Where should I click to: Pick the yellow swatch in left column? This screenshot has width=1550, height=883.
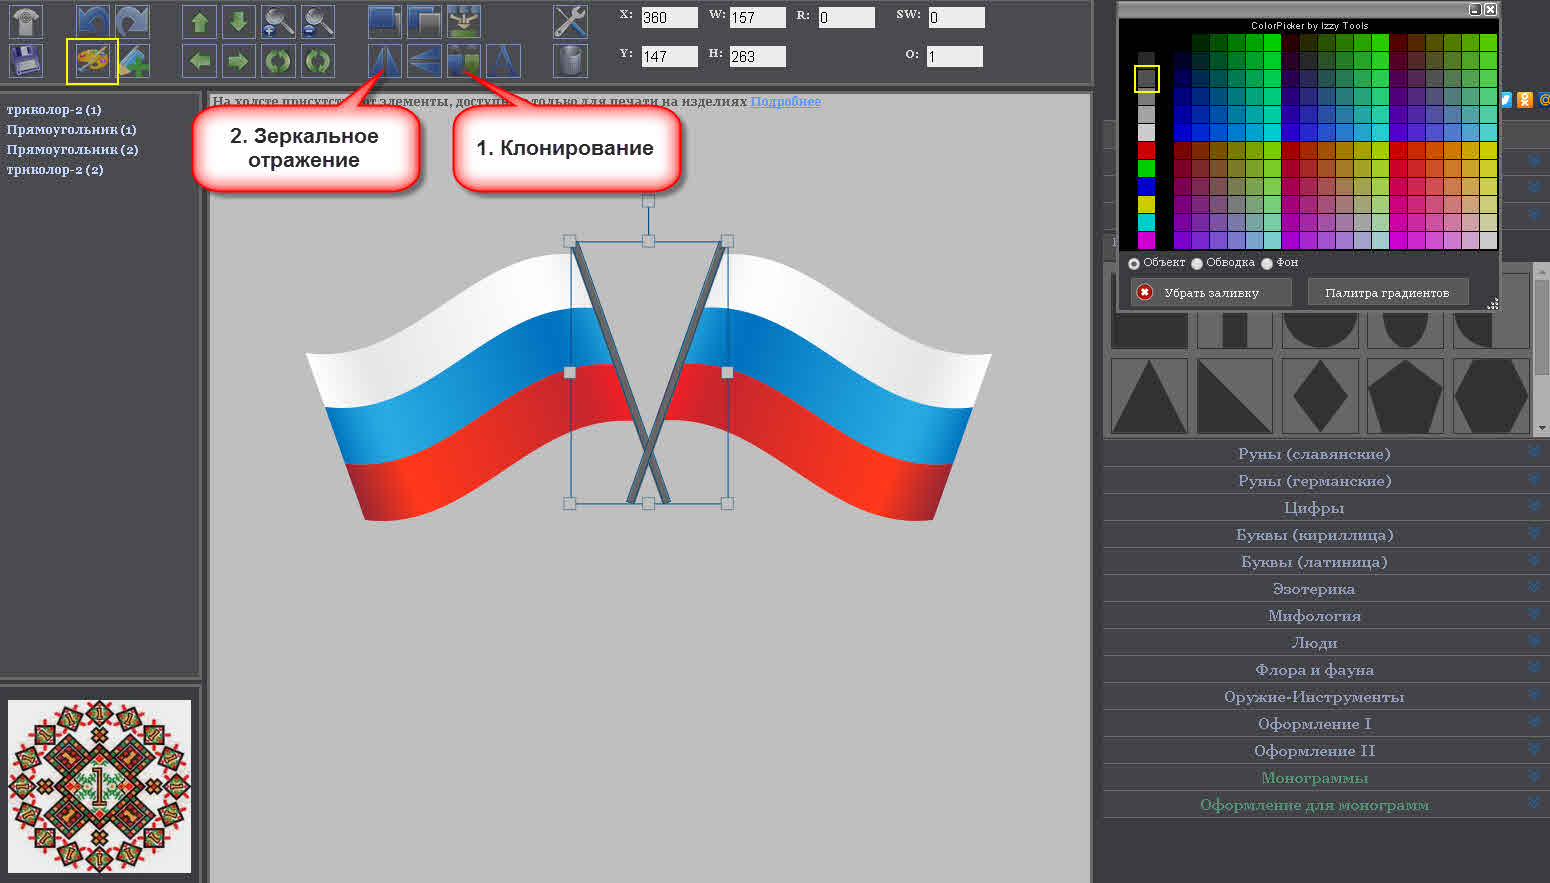[x=1146, y=204]
